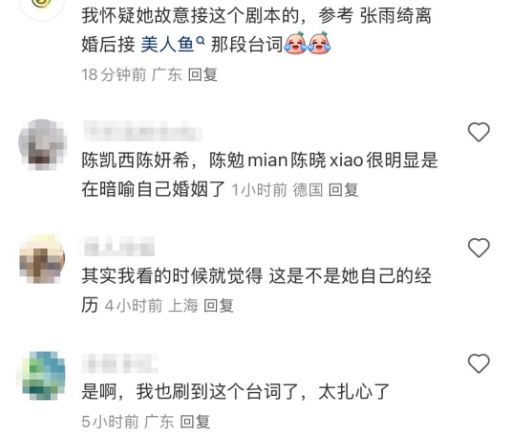Reply to the 5小时前 广东 comment

195,421
